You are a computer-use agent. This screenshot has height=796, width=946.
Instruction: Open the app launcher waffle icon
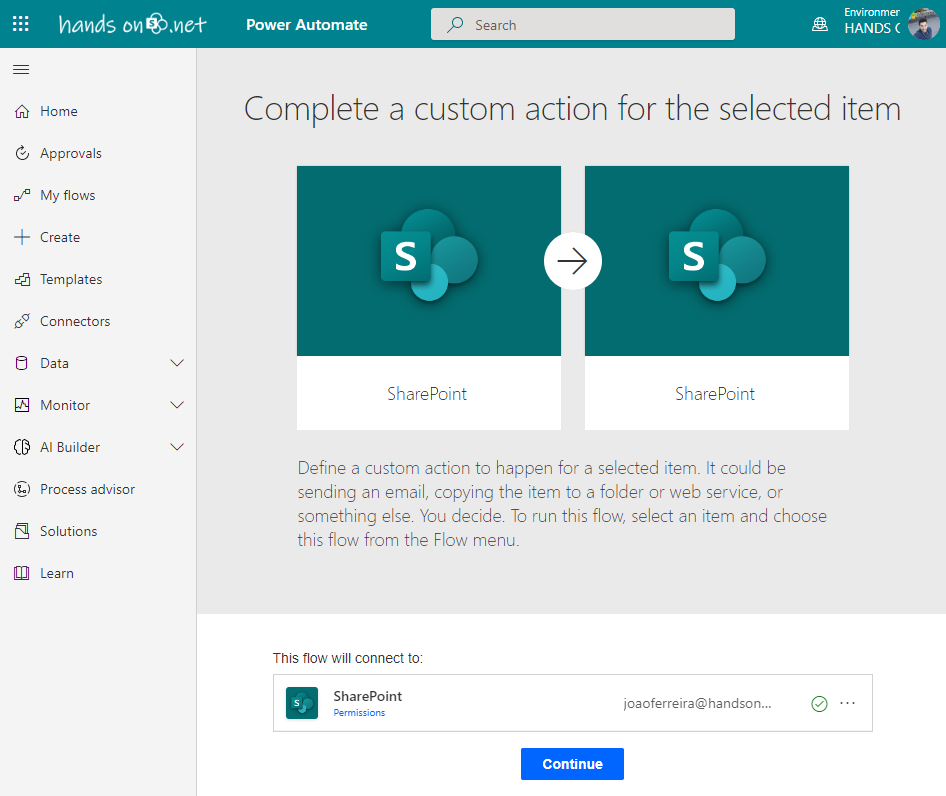pos(20,24)
